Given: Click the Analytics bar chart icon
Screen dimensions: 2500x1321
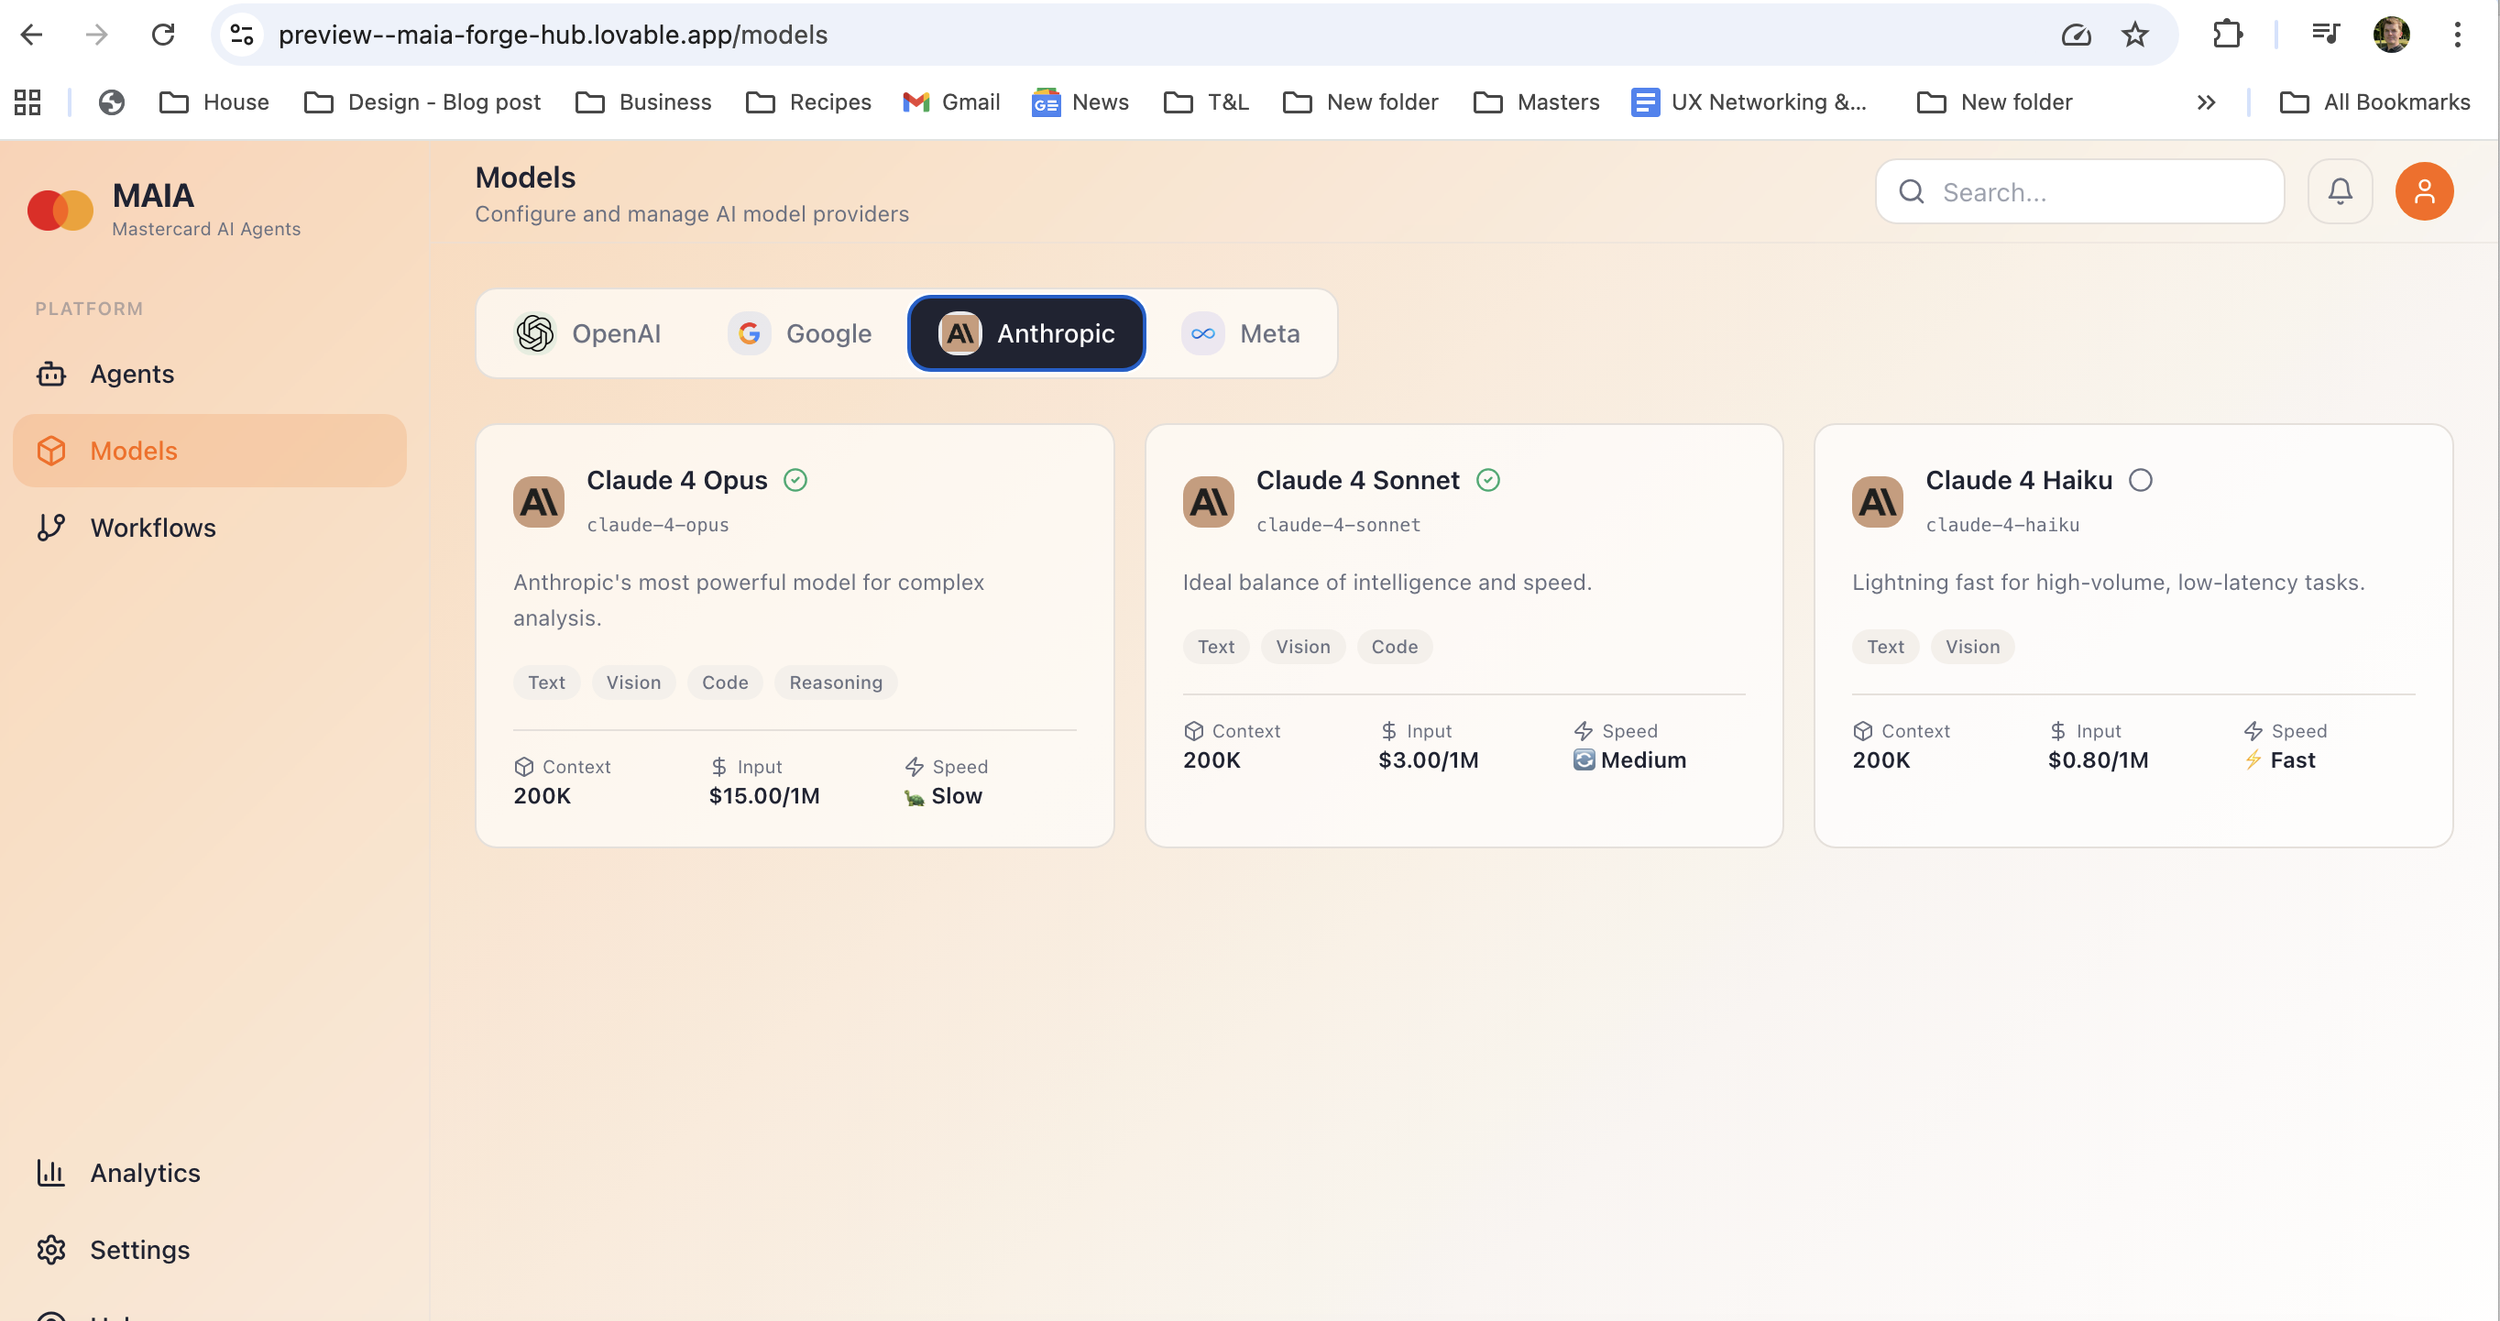Looking at the screenshot, I should [51, 1172].
